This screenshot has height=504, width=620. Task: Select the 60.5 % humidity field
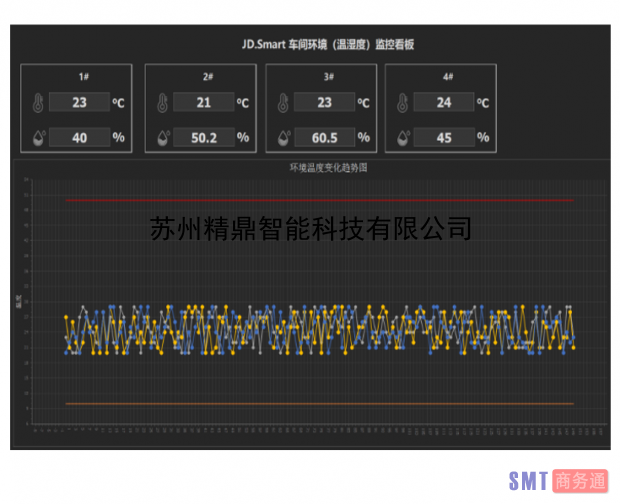pos(323,138)
